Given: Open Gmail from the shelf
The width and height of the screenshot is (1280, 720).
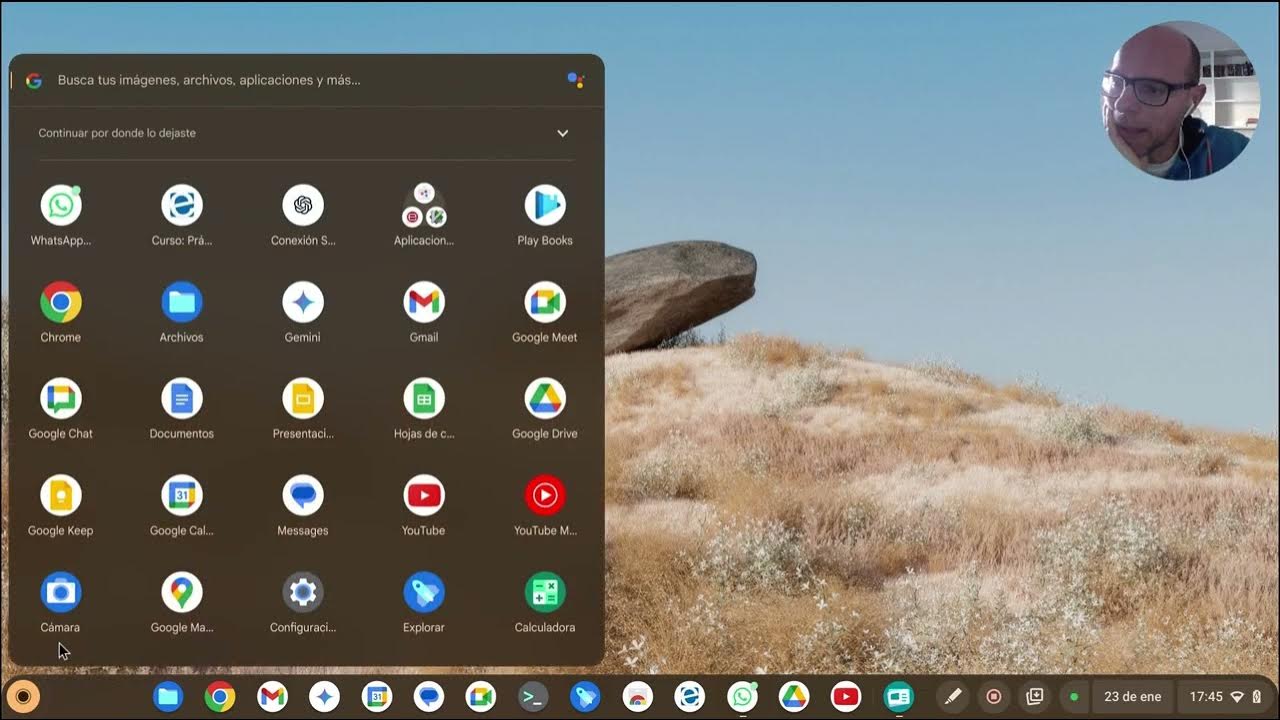Looking at the screenshot, I should coord(272,696).
